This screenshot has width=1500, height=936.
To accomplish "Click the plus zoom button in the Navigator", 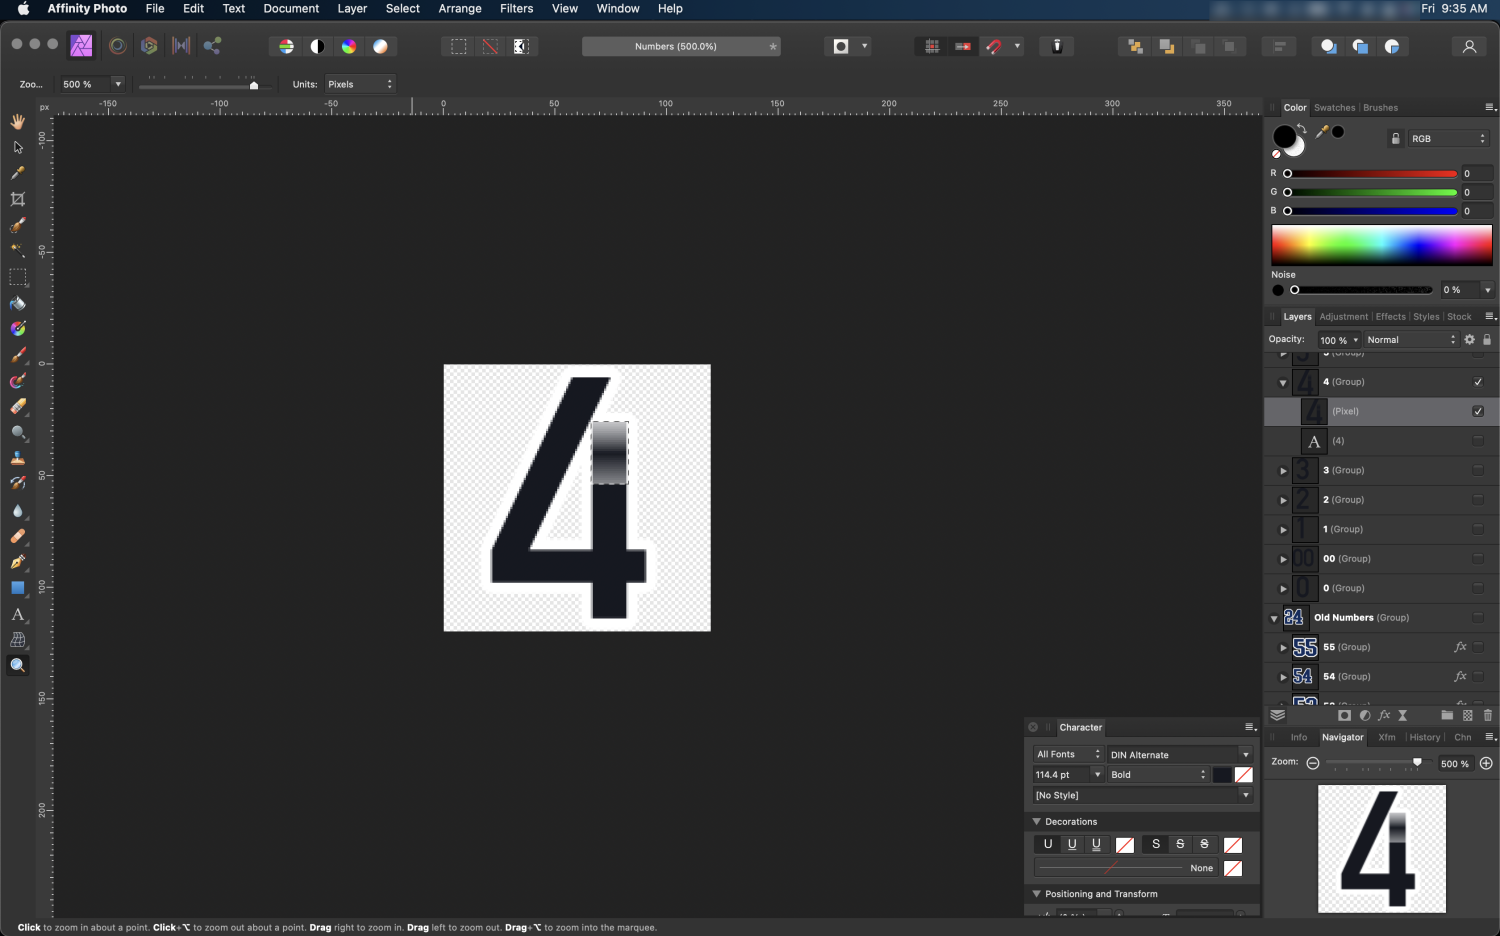I will click(x=1487, y=763).
